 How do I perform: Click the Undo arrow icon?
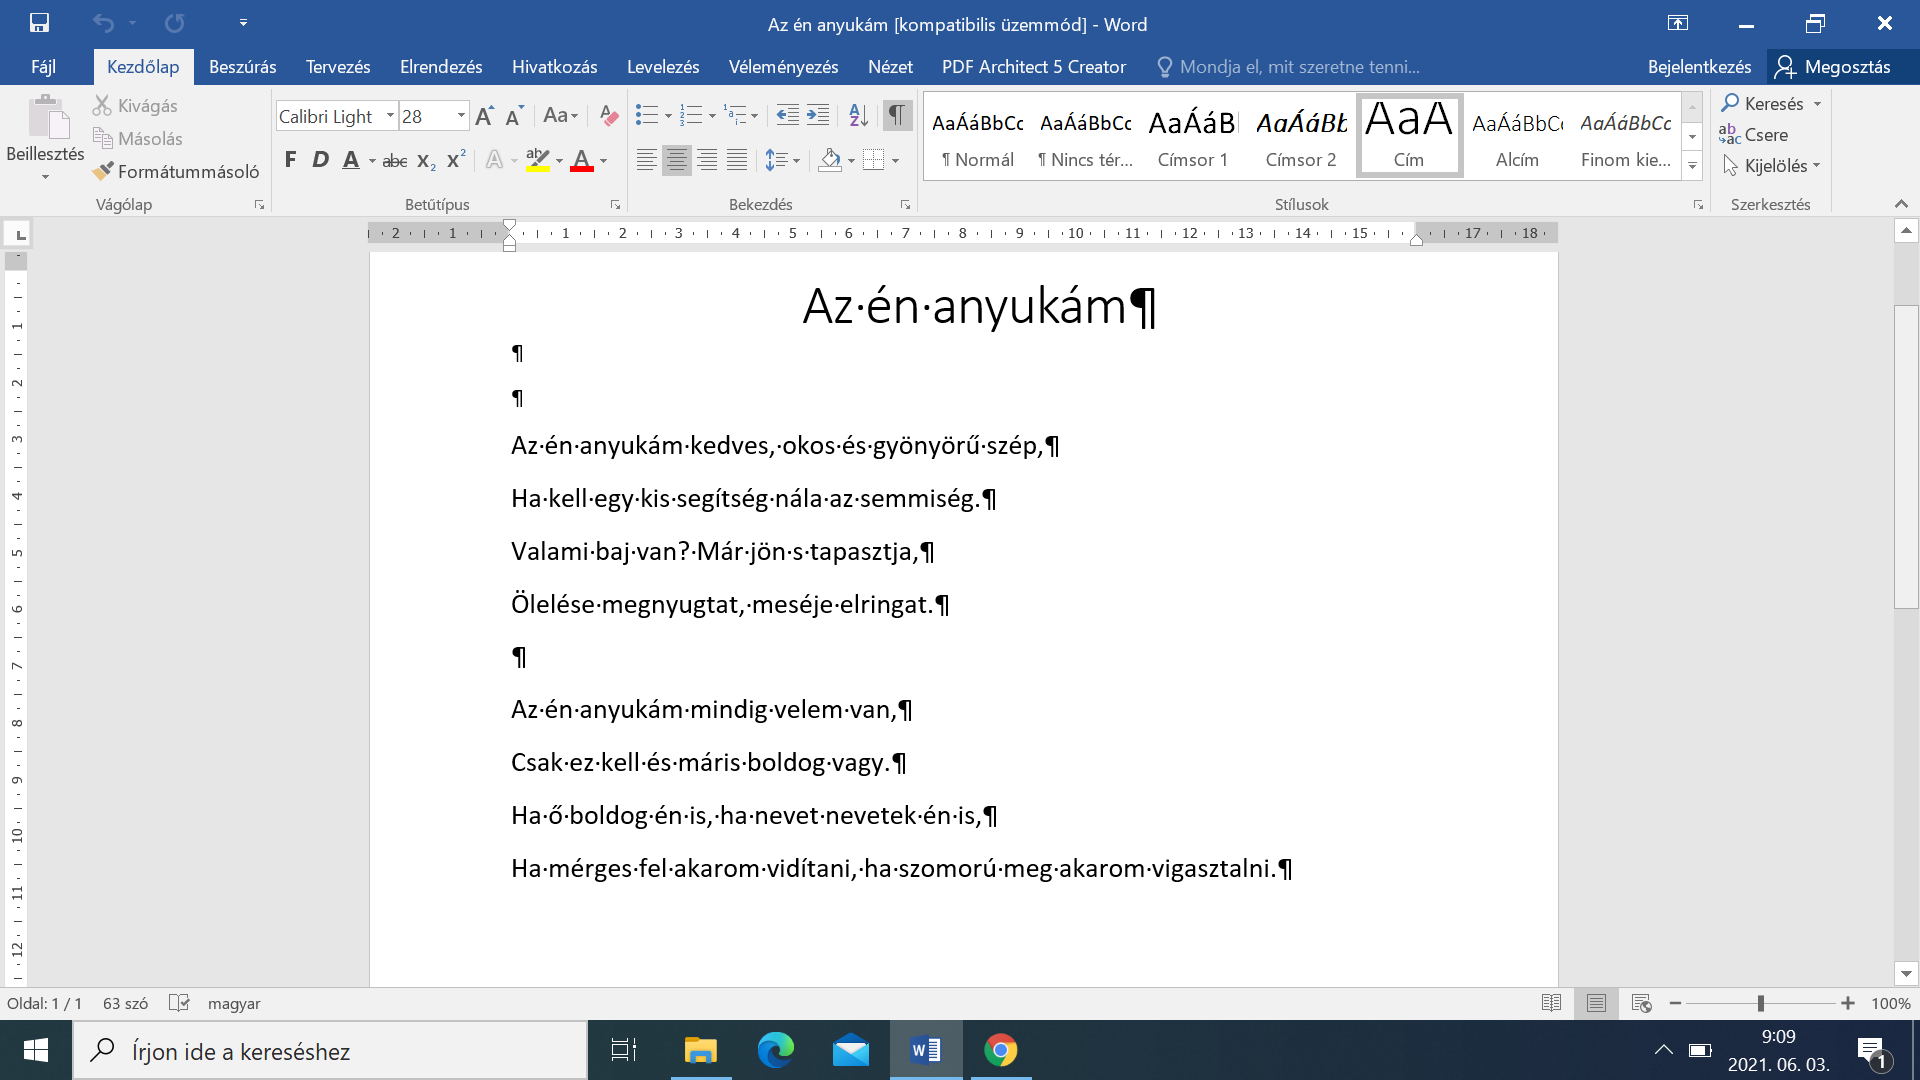[103, 22]
